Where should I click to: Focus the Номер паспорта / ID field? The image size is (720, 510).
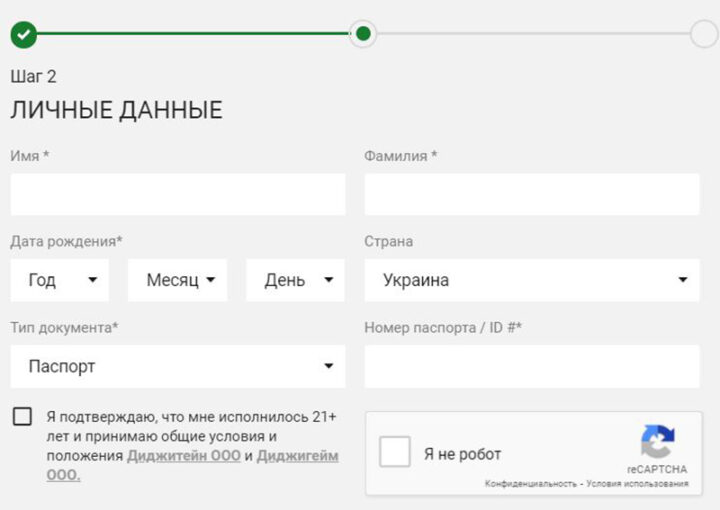[x=532, y=366]
